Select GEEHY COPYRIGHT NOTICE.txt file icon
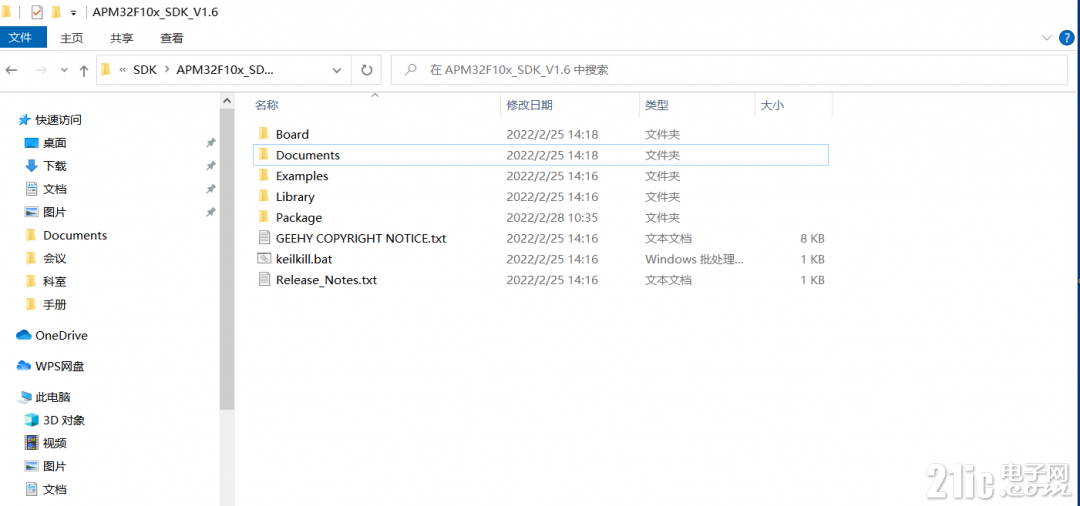The image size is (1080, 506). coord(264,238)
